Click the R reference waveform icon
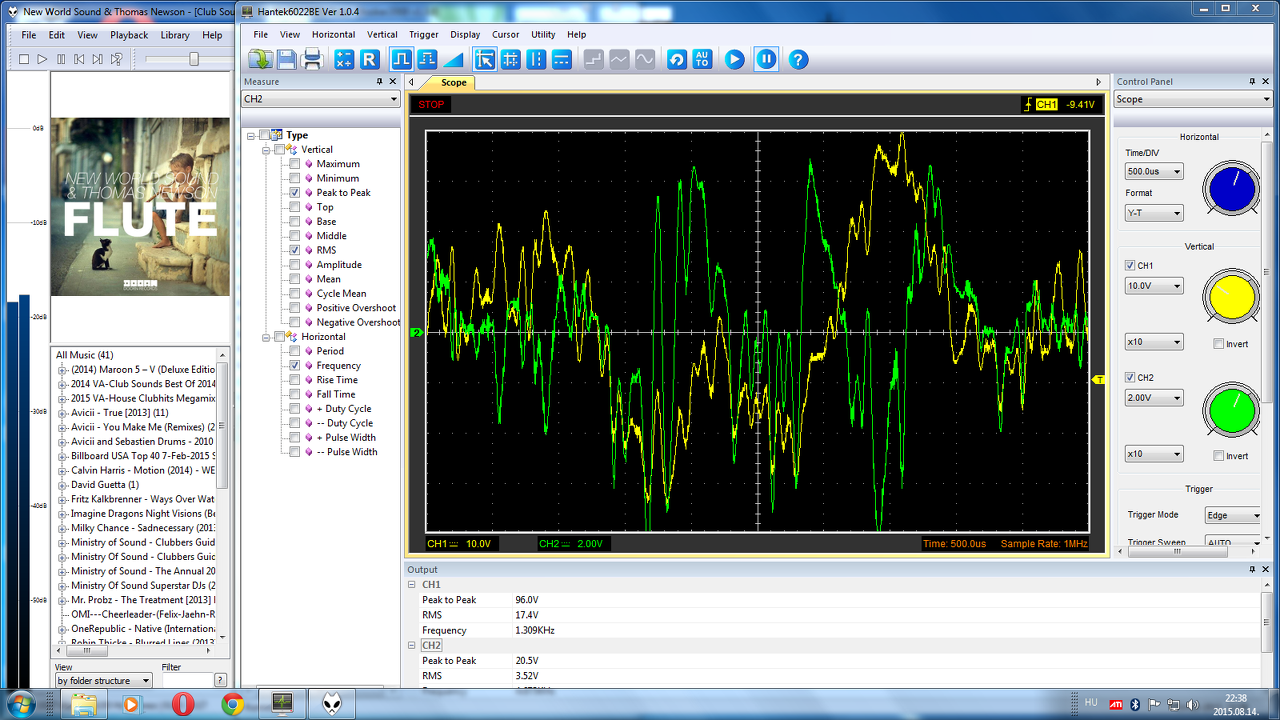The height and width of the screenshot is (720, 1280). (x=369, y=59)
